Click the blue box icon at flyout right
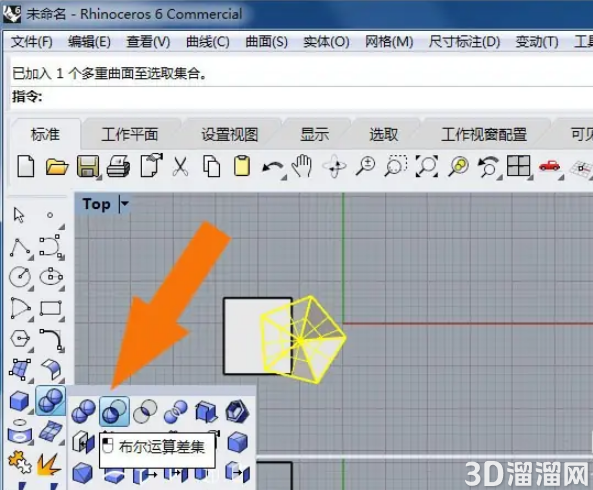This screenshot has width=593, height=490. point(238,442)
